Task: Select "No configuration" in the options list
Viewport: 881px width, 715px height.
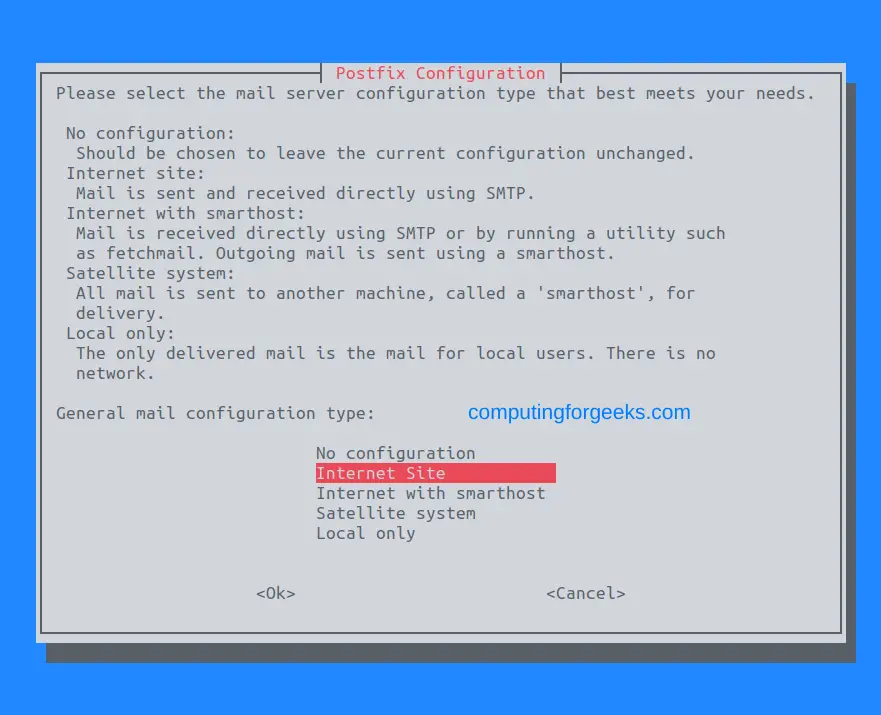Action: coord(396,453)
